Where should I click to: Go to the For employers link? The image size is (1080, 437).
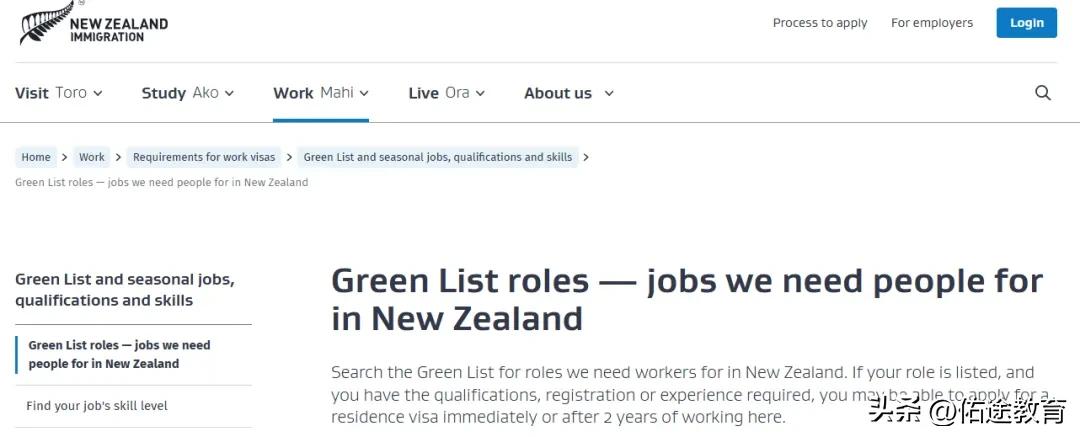pyautogui.click(x=931, y=23)
